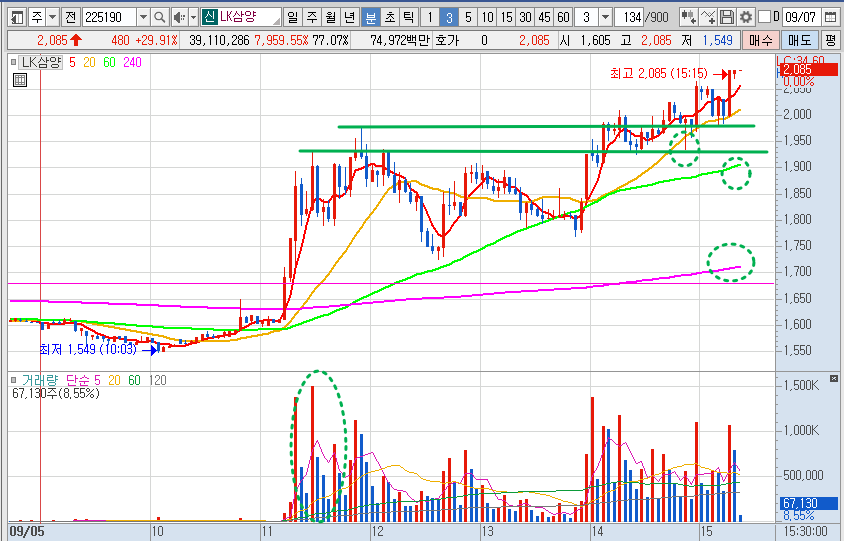The width and height of the screenshot is (844, 541).
Task: Open the calendar date picker icon
Action: (829, 18)
